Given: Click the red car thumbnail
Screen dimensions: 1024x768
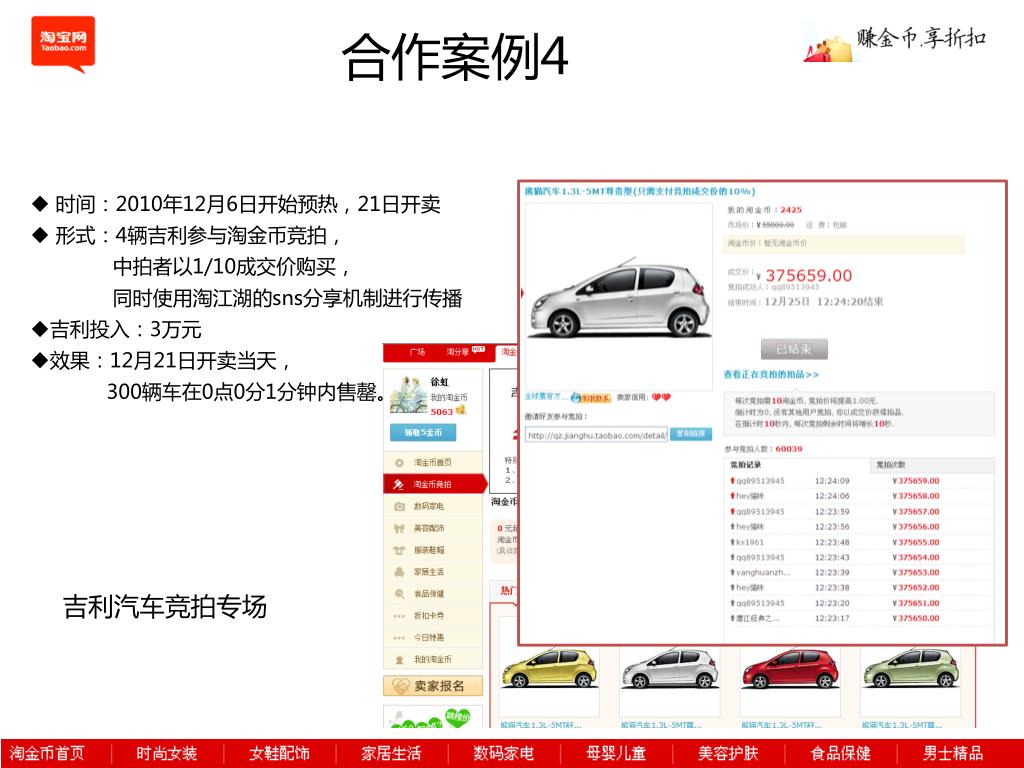Looking at the screenshot, I should coord(790,668).
